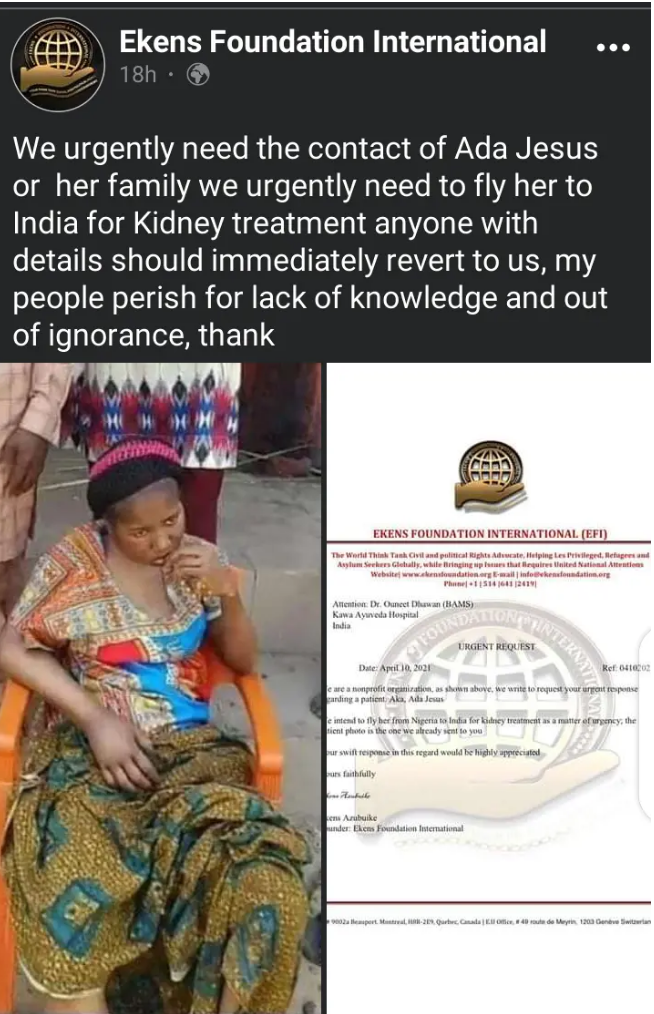Click the globe-hand logo on the letterhead
The width and height of the screenshot is (654, 1014).
pos(490,475)
